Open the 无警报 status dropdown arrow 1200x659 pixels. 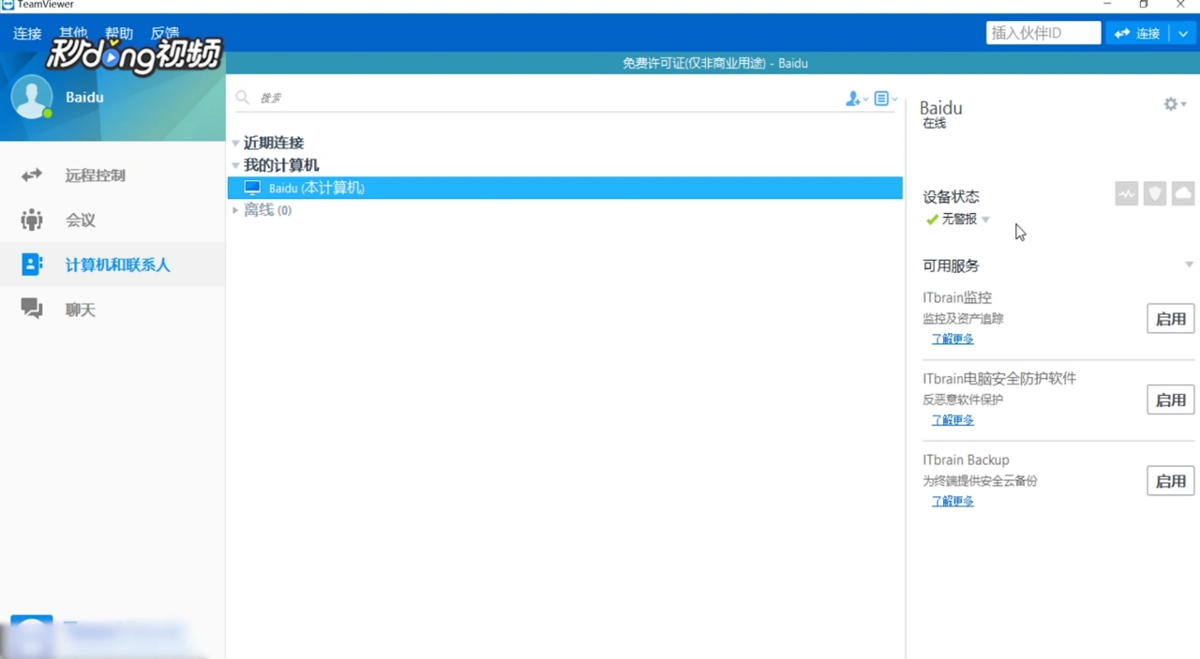tap(986, 219)
